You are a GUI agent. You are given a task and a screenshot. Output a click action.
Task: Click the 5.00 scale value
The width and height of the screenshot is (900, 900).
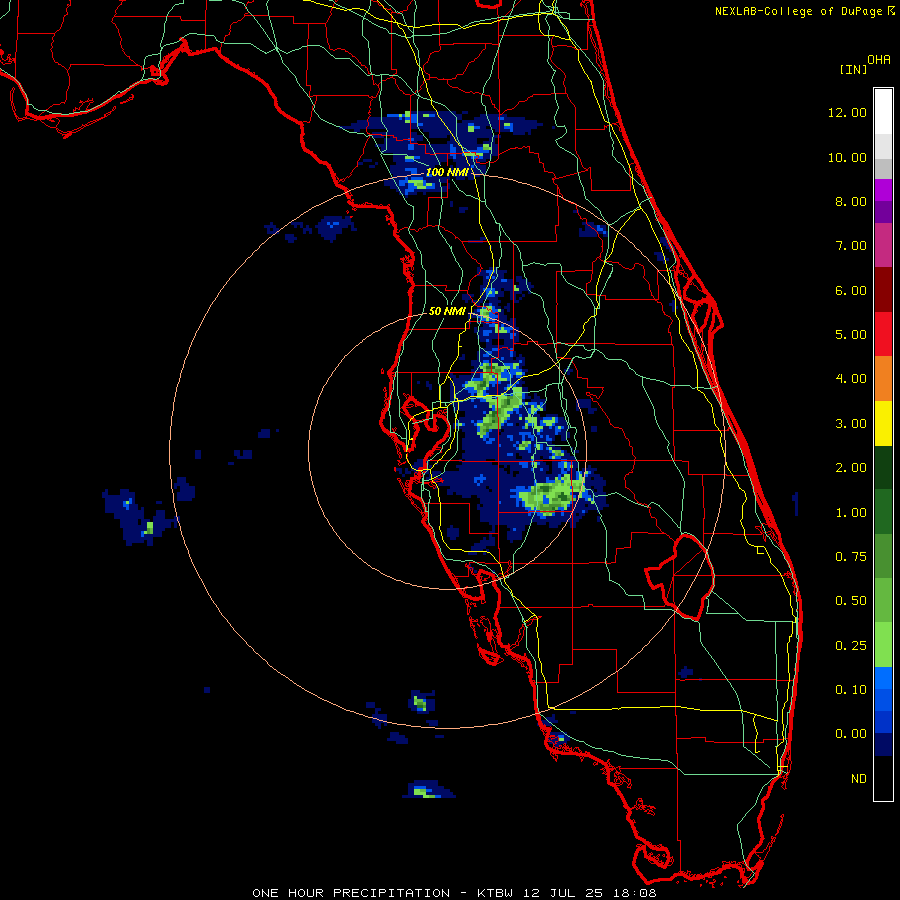tap(851, 335)
